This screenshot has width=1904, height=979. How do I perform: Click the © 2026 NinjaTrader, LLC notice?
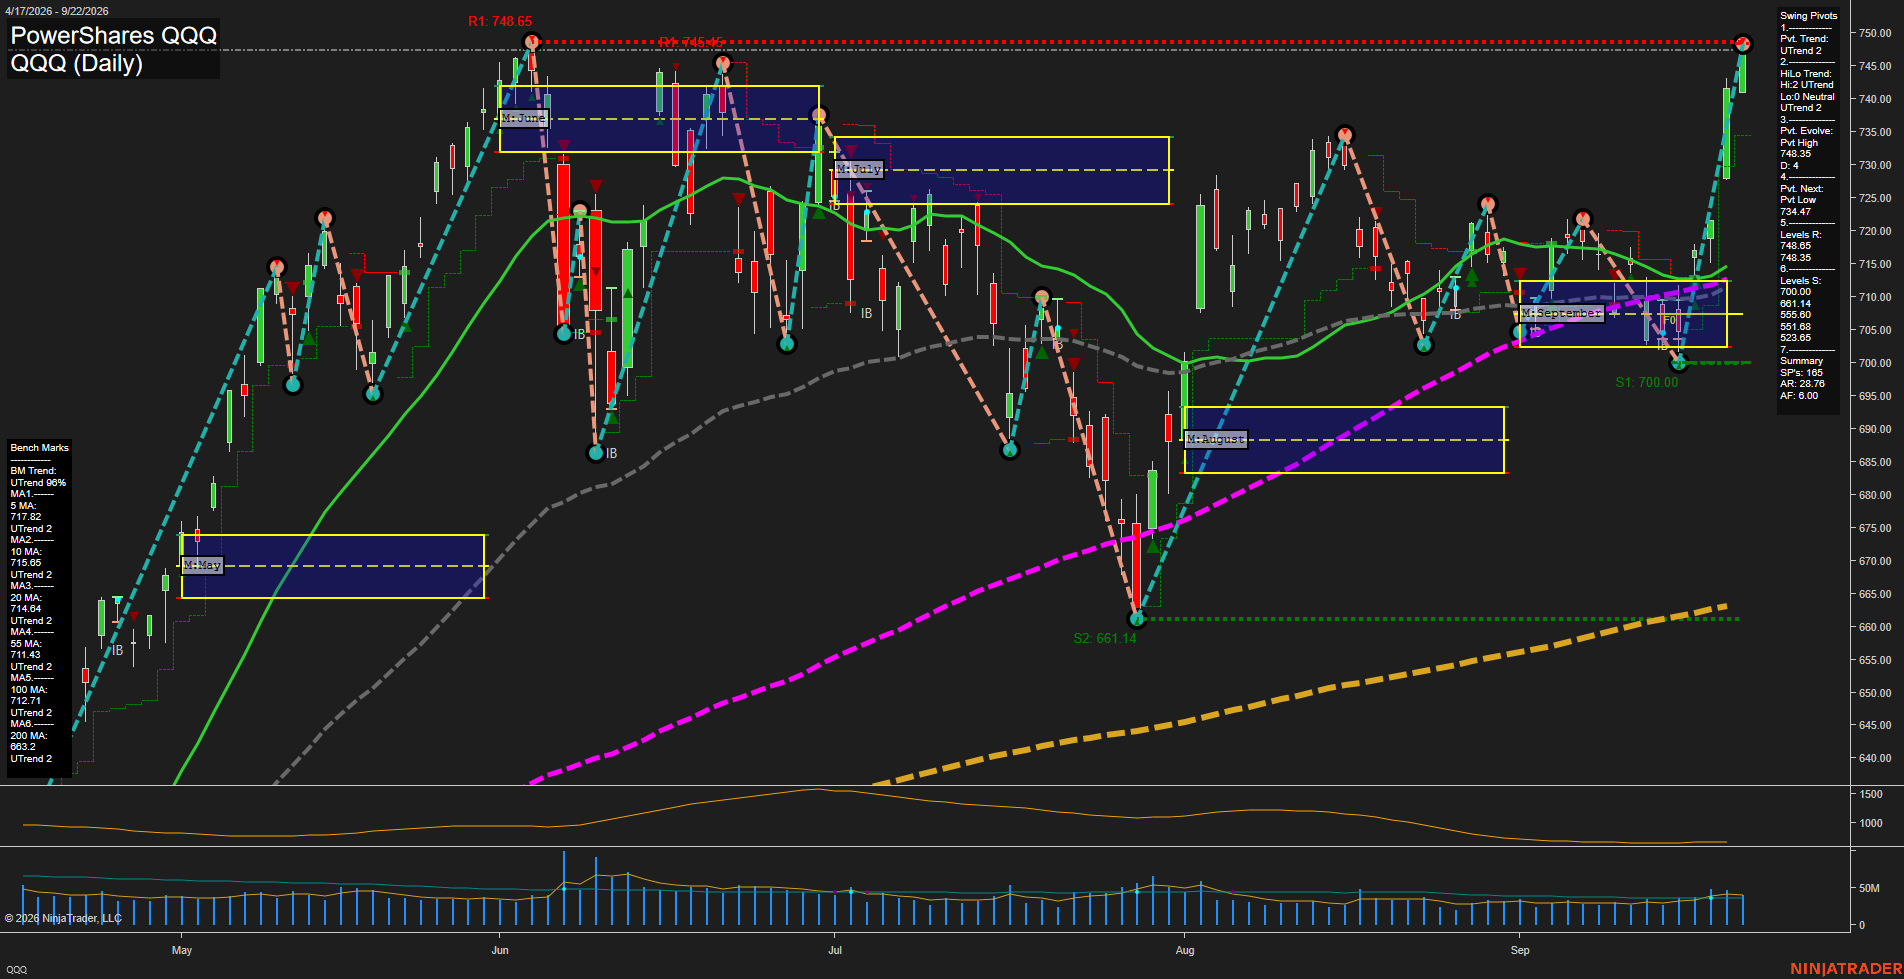click(63, 918)
